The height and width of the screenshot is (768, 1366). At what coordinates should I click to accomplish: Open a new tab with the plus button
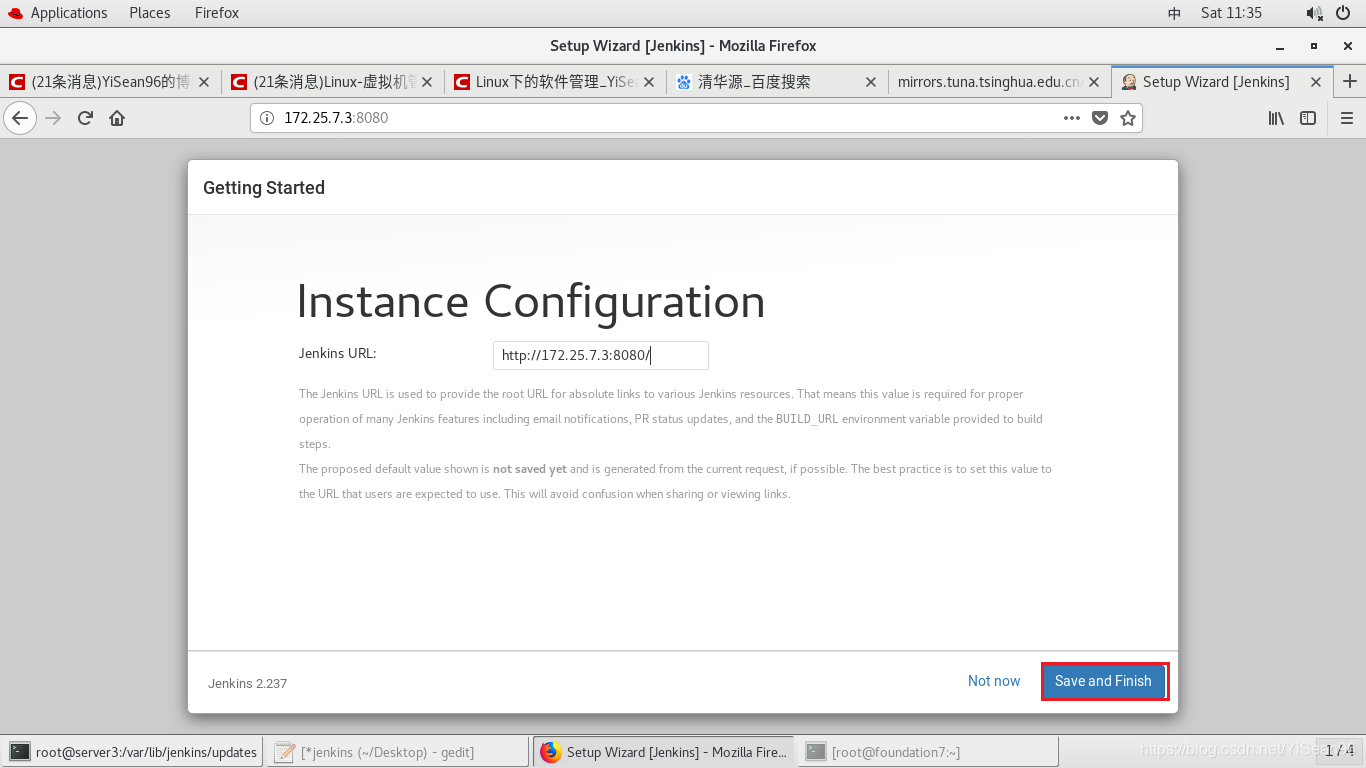click(x=1350, y=82)
